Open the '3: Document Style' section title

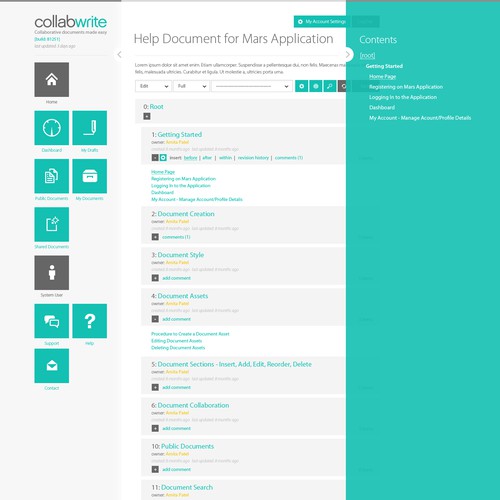point(178,255)
